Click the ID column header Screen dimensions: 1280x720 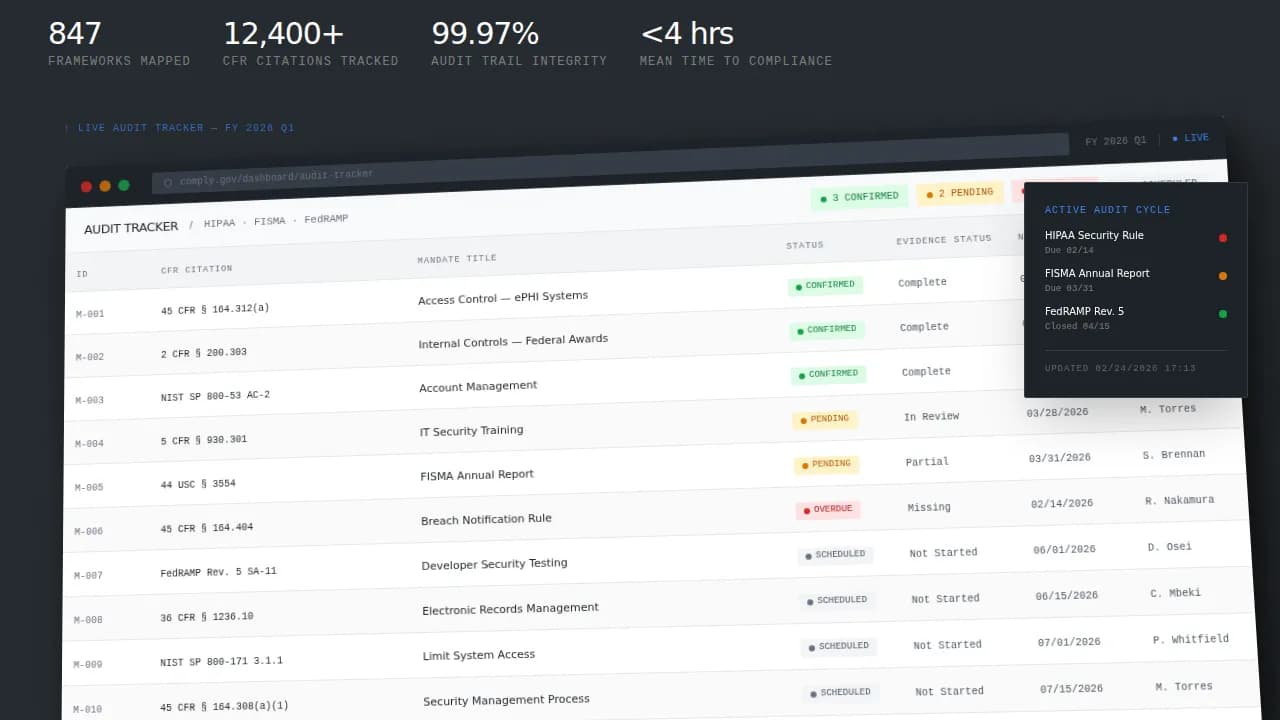click(82, 274)
